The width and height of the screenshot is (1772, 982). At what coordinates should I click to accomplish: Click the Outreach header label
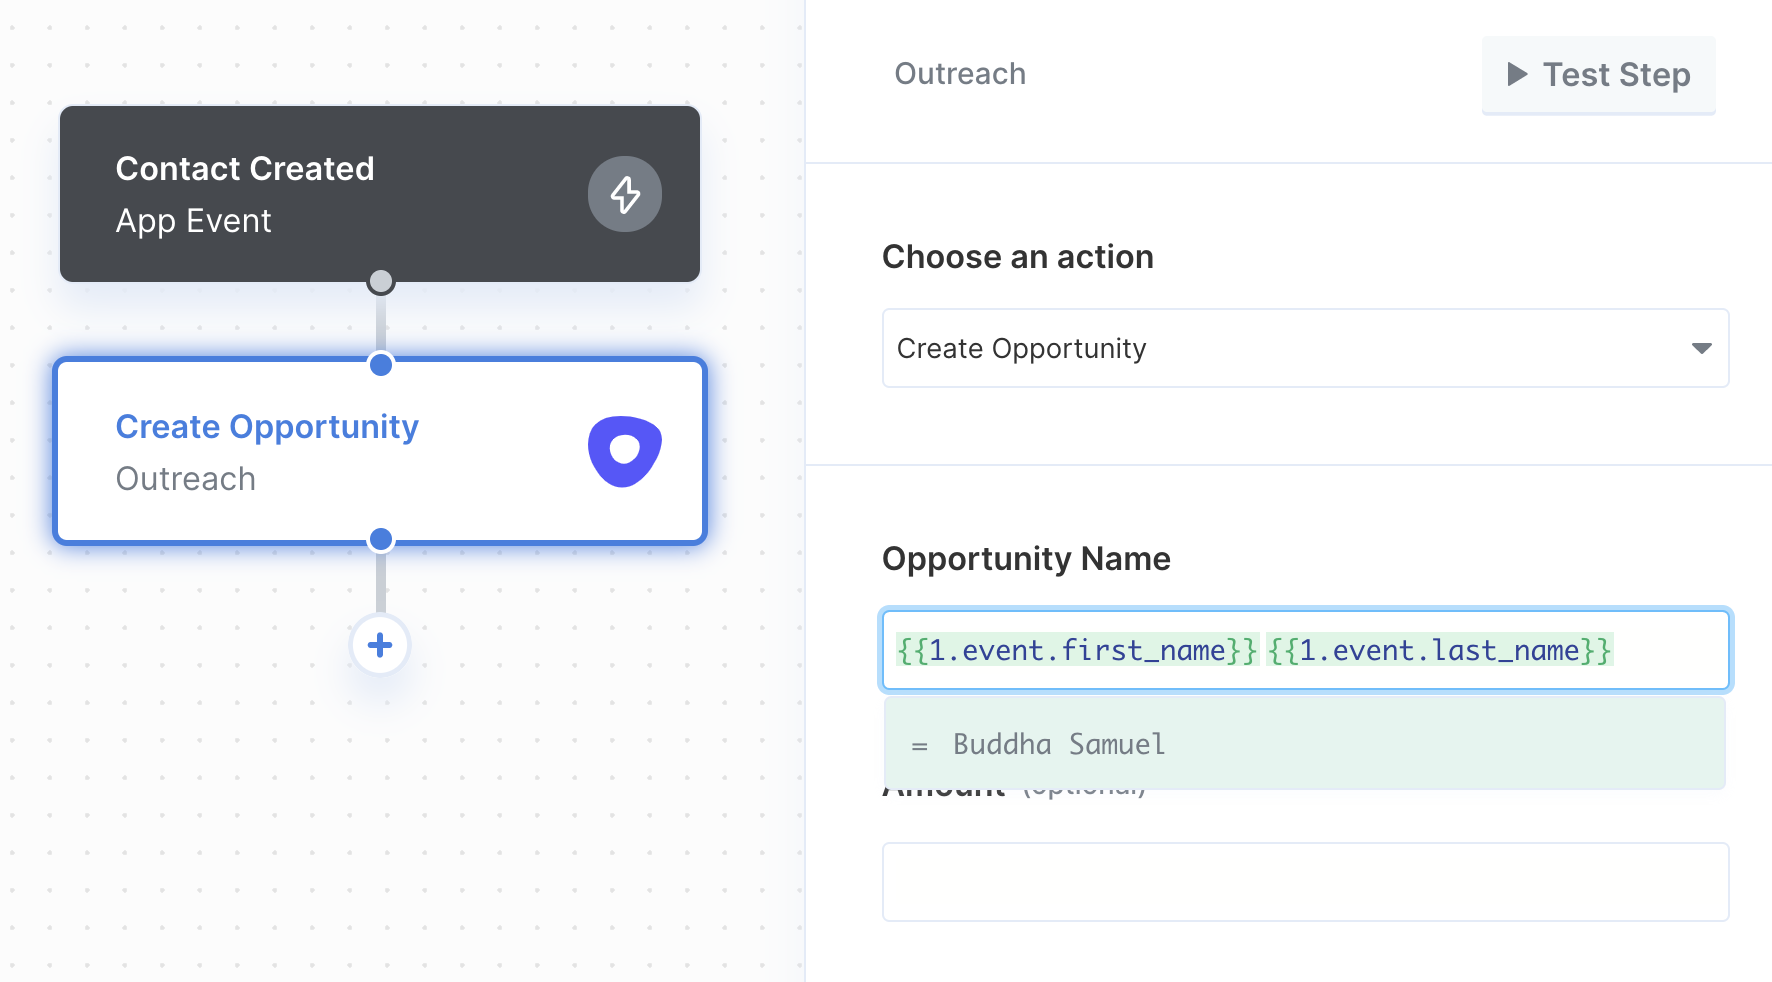960,74
